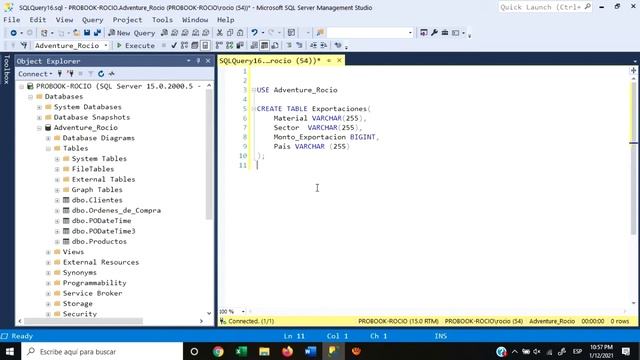The image size is (640, 360).
Task: Click the Execute button
Action: (136, 45)
